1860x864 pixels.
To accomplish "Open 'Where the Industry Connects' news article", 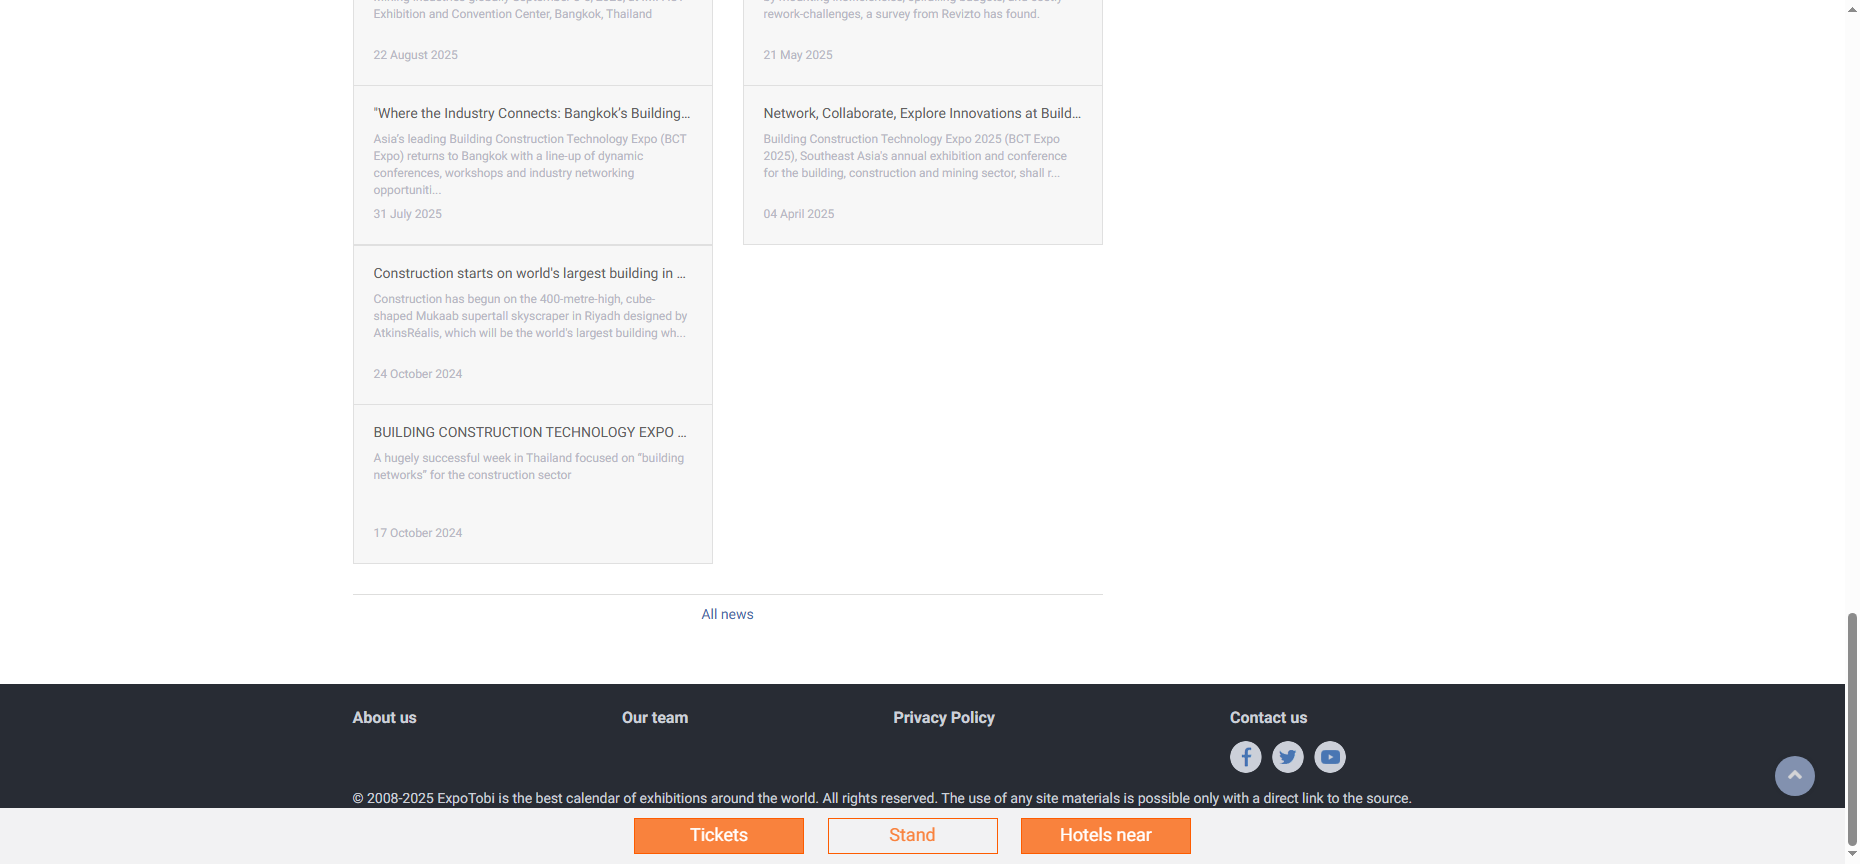I will pos(531,114).
